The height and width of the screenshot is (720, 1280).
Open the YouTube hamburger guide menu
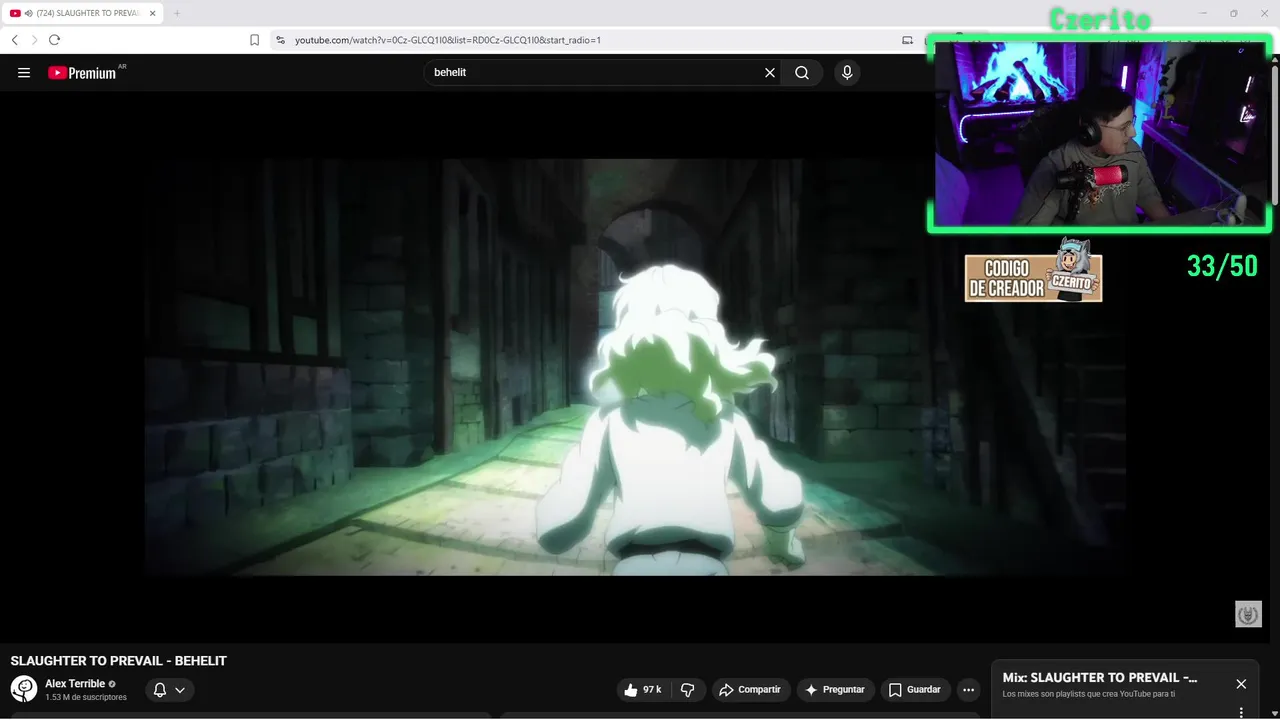coord(24,73)
